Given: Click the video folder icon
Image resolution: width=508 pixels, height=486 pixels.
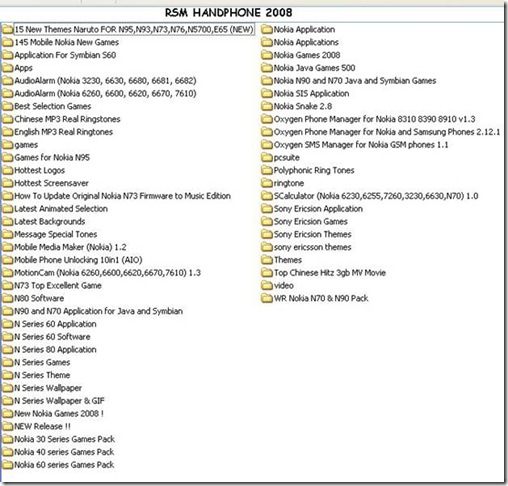Looking at the screenshot, I should coord(267,286).
